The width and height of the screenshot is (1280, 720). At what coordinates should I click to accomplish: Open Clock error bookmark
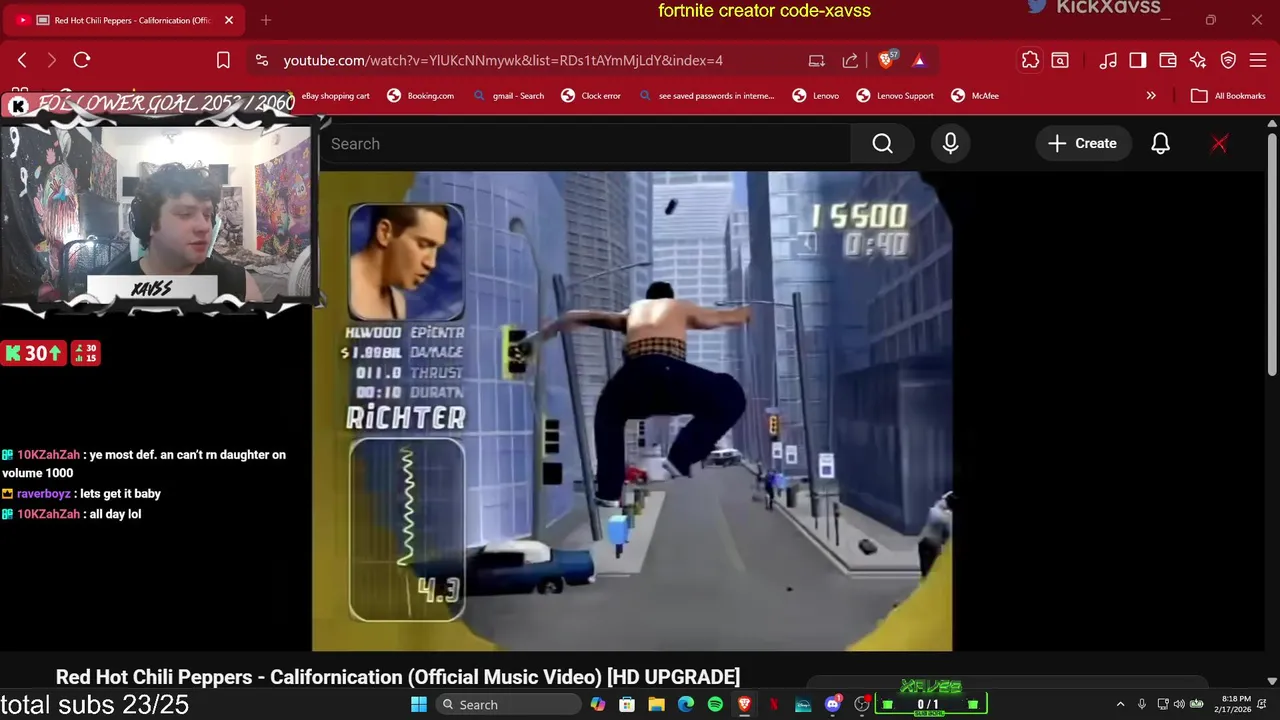[x=591, y=96]
